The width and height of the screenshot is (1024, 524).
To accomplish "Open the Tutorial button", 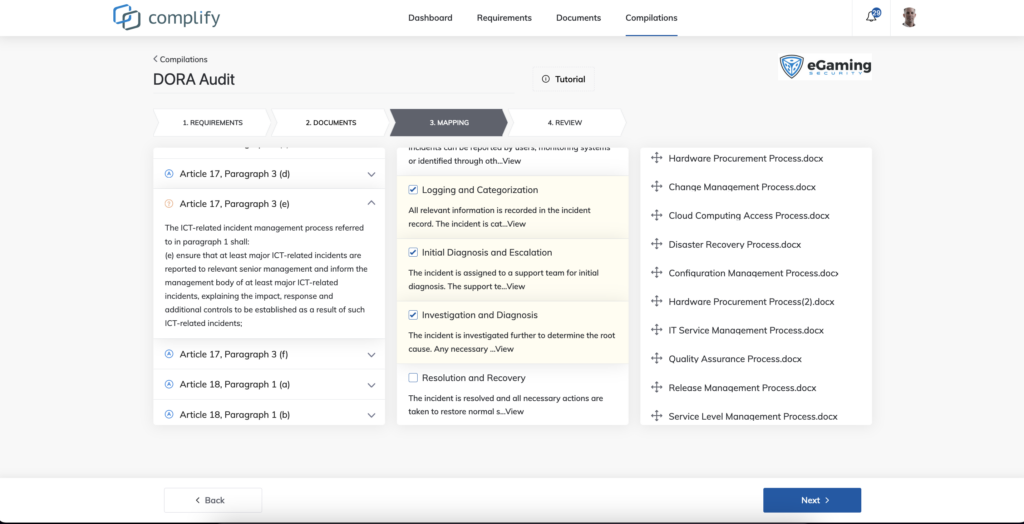I will pyautogui.click(x=564, y=79).
